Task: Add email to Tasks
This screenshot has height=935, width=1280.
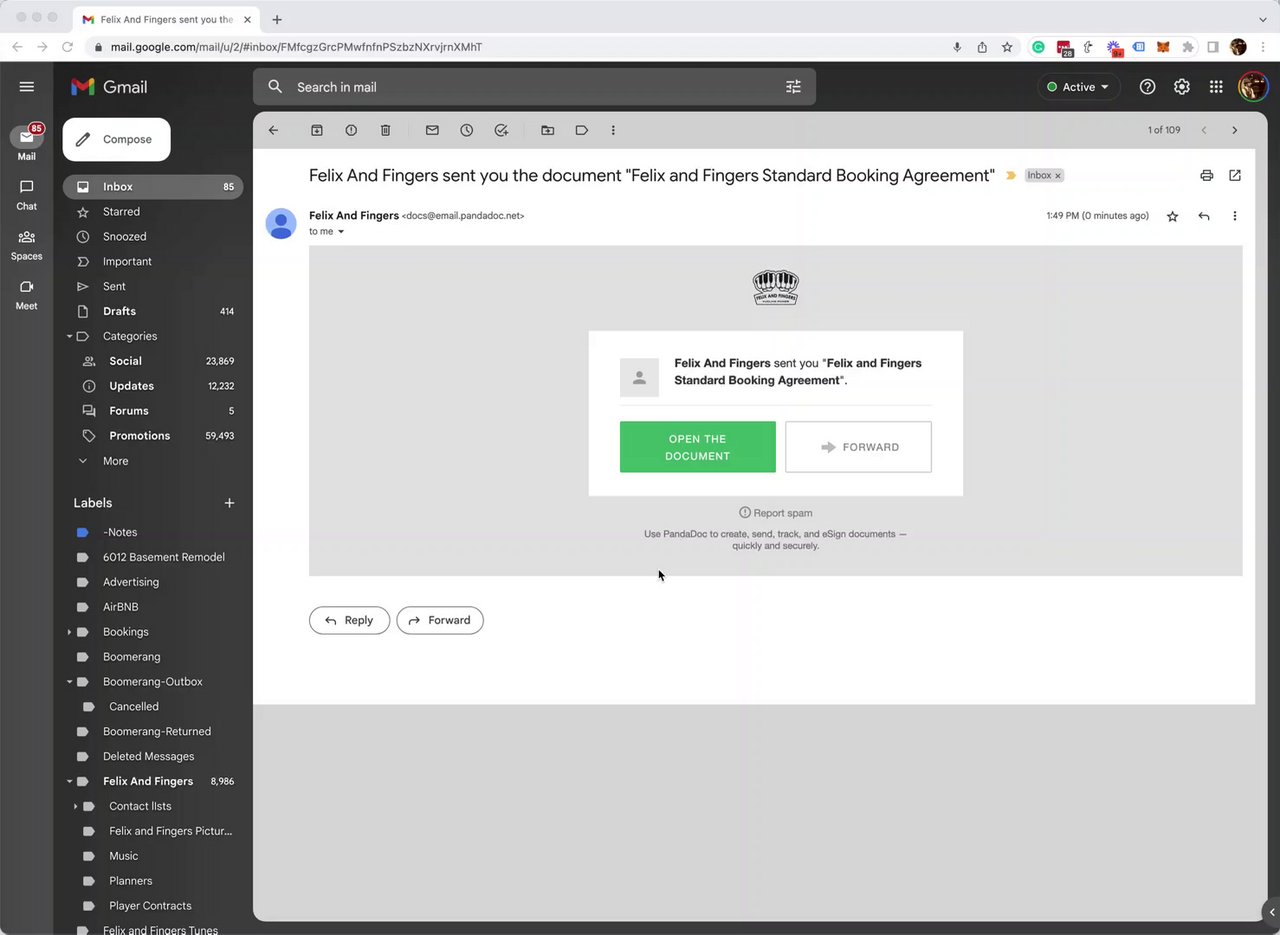Action: click(x=501, y=130)
